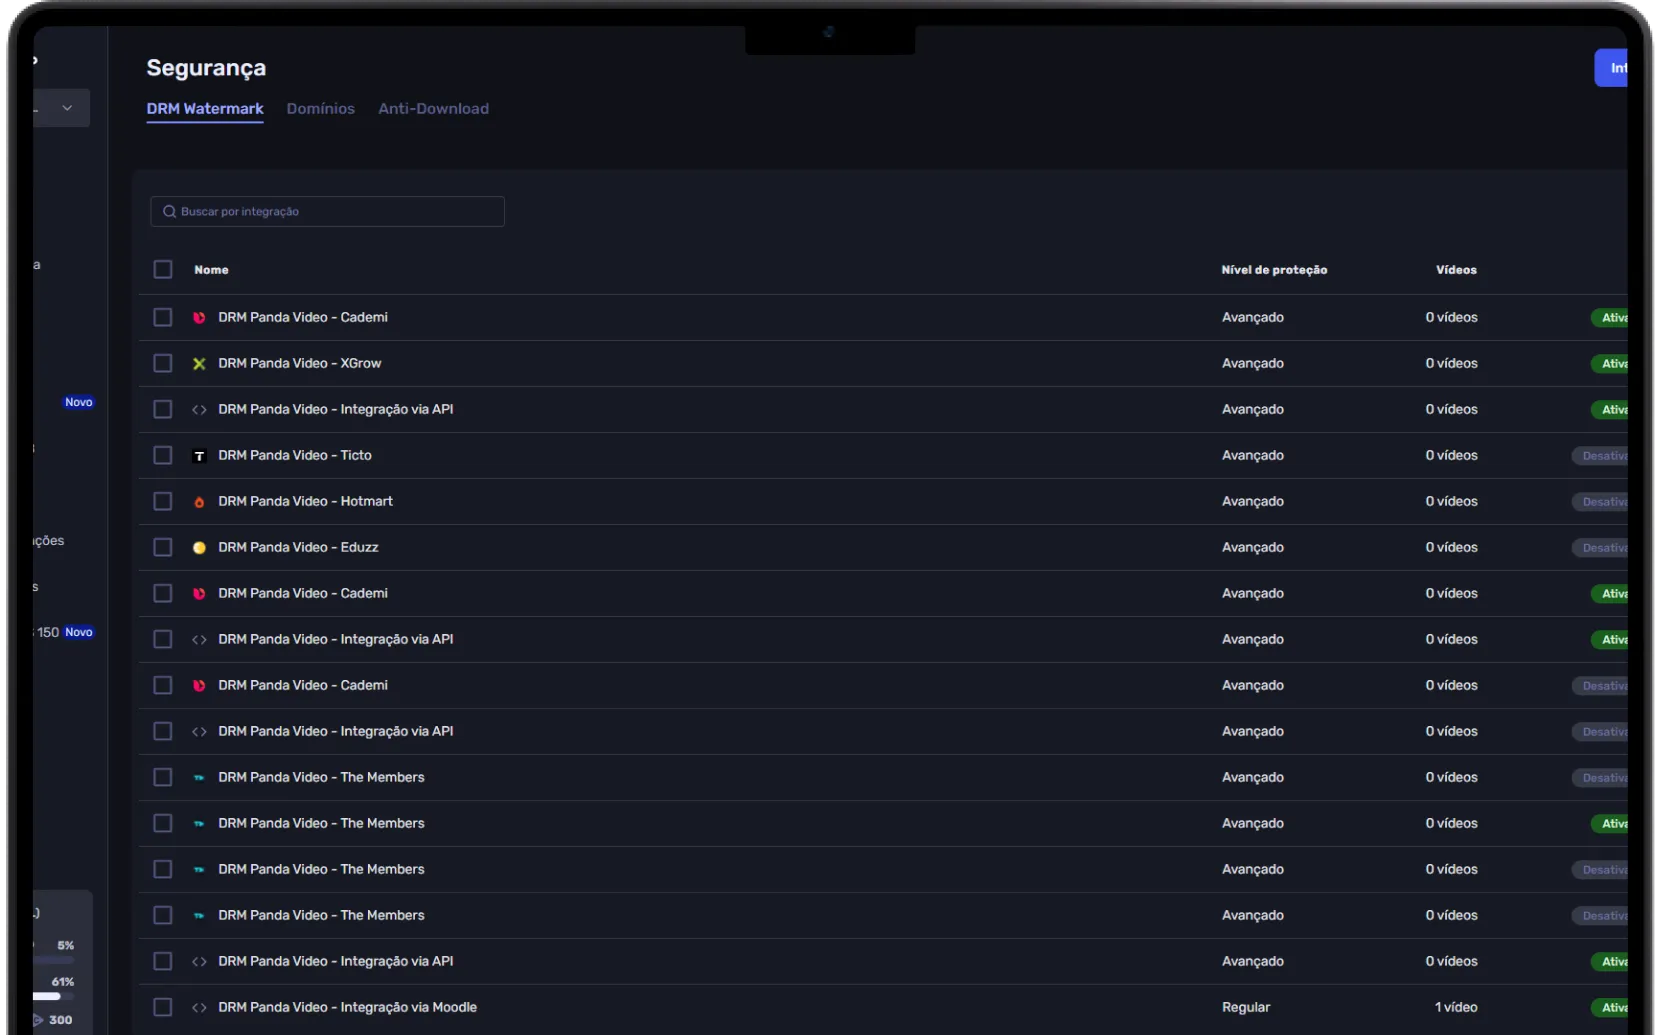Click the code icon in the Desativado API row
Screen dimensions: 1656x1035
click(x=199, y=732)
